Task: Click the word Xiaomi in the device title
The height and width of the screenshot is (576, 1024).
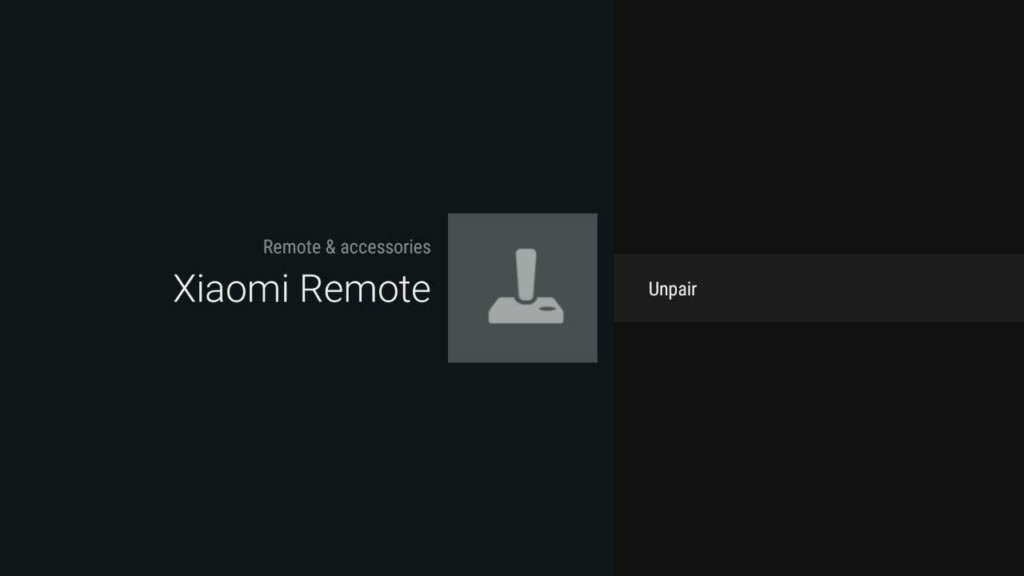Action: coord(231,289)
